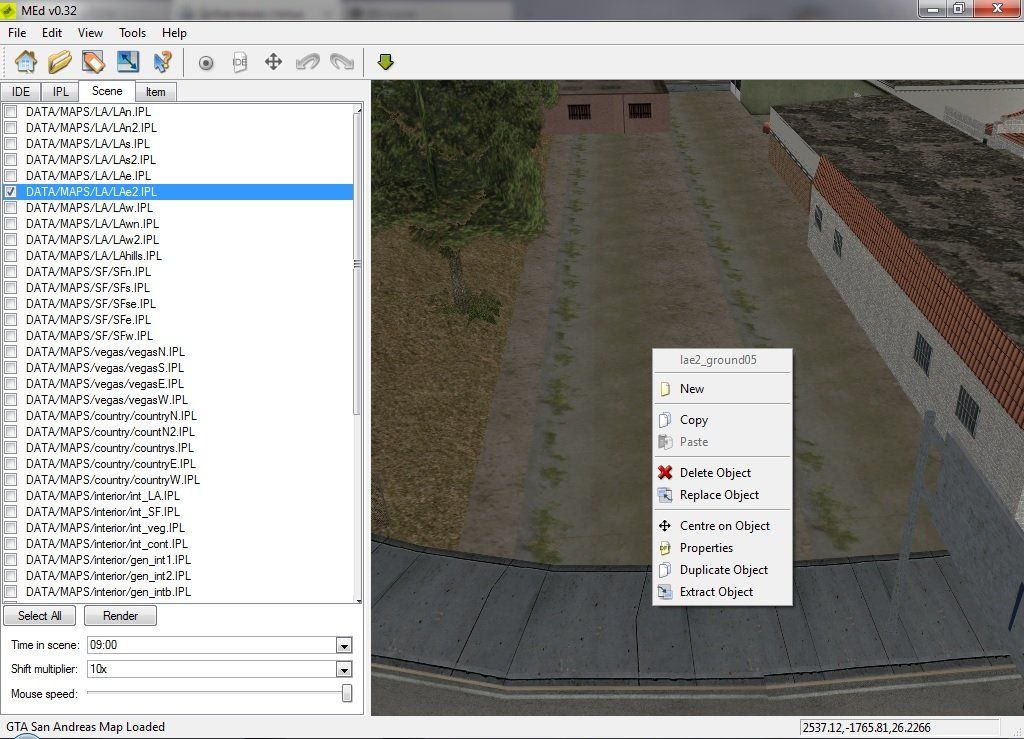Tick the LAhills.IPL checkbox
This screenshot has height=739, width=1024.
tap(10, 255)
